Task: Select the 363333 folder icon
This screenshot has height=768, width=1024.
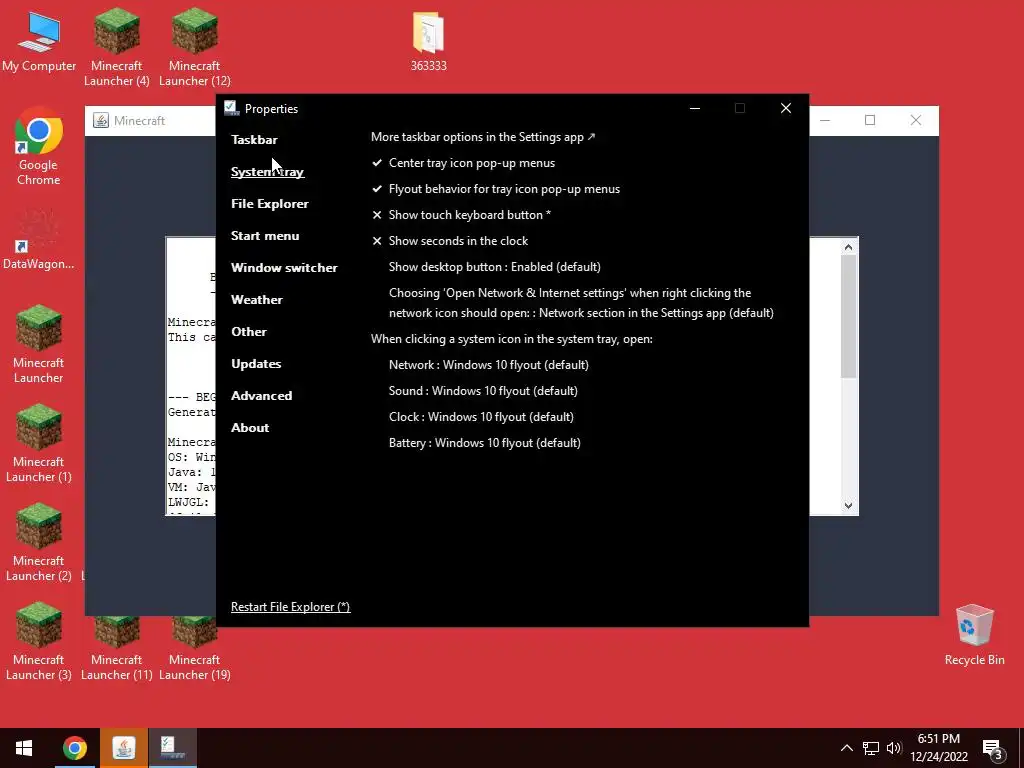Action: tap(428, 40)
